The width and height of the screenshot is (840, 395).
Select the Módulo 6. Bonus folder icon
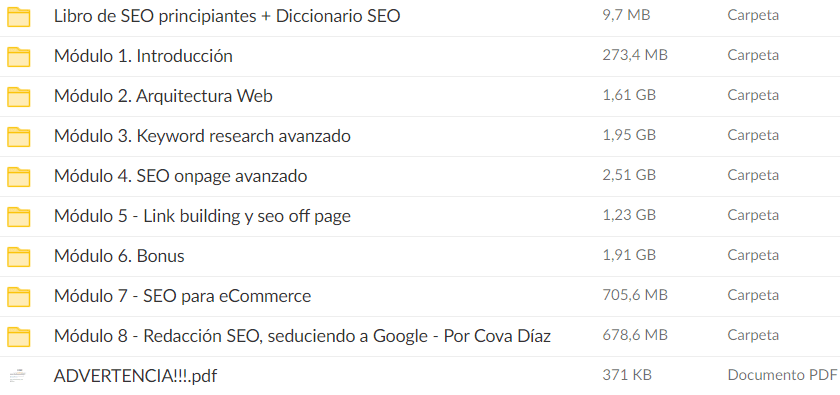[x=18, y=257]
